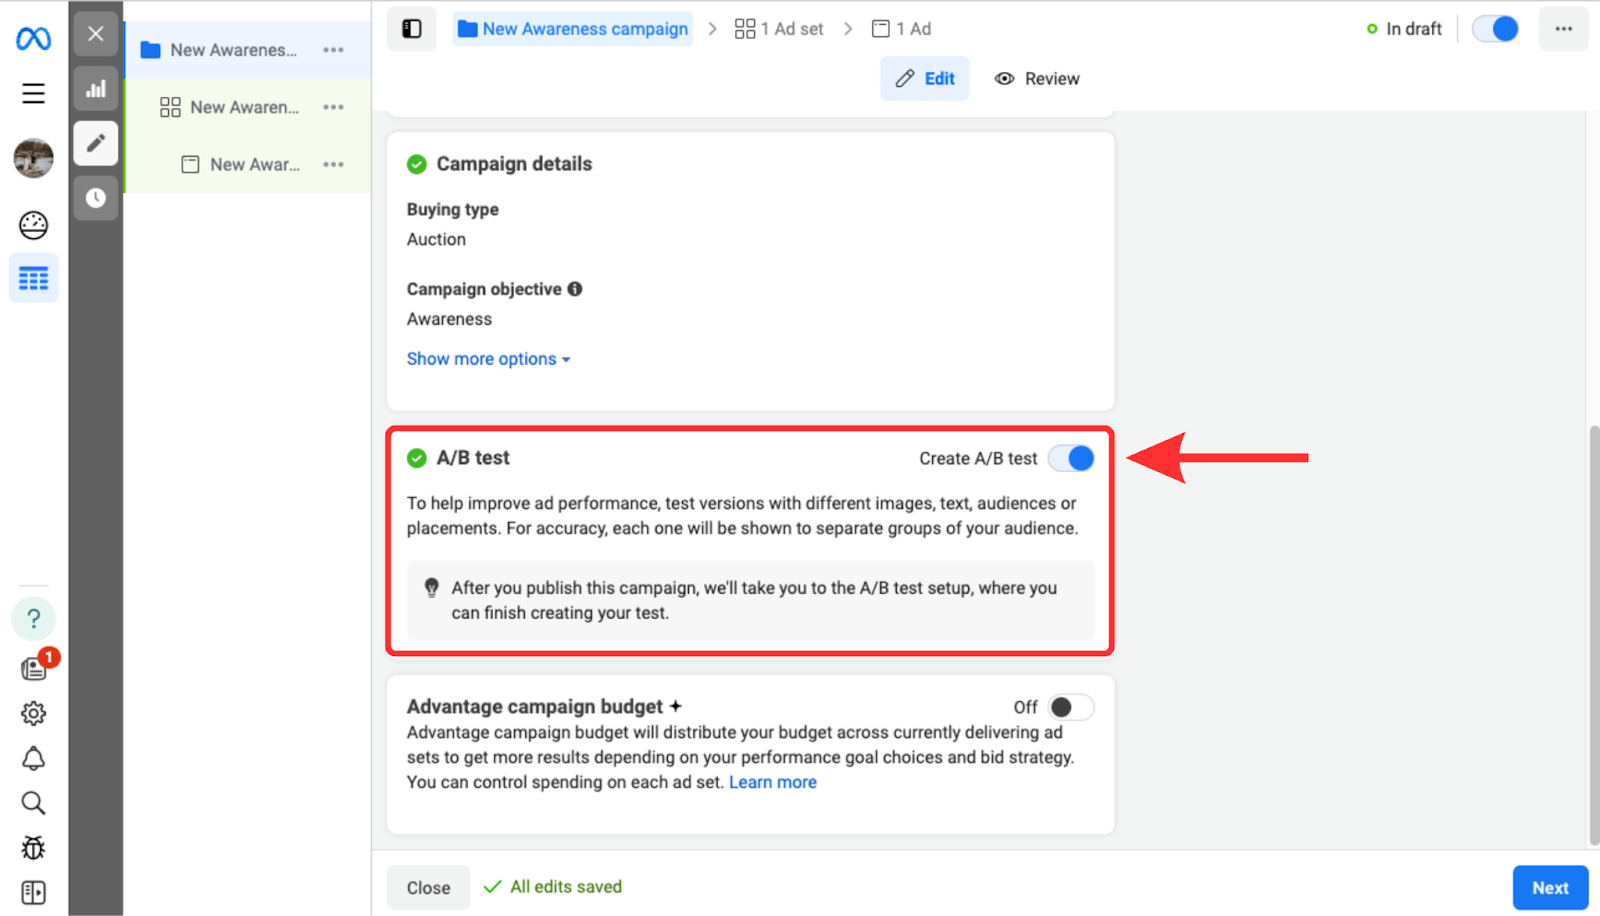Screen dimensions: 1600x916
Task: Enable the Advantage campaign budget toggle
Action: pos(1071,707)
